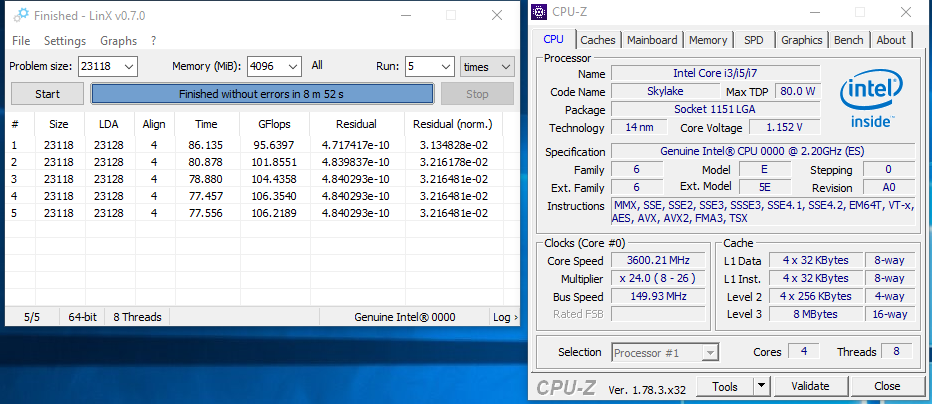Click the Align column header
Viewport: 932px width, 404px height.
coord(154,124)
